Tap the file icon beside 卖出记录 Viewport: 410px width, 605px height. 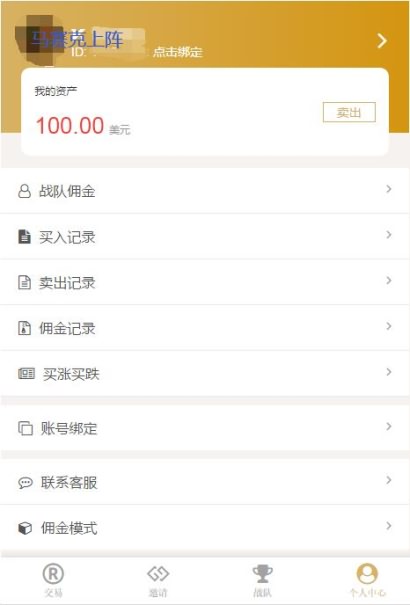point(24,282)
